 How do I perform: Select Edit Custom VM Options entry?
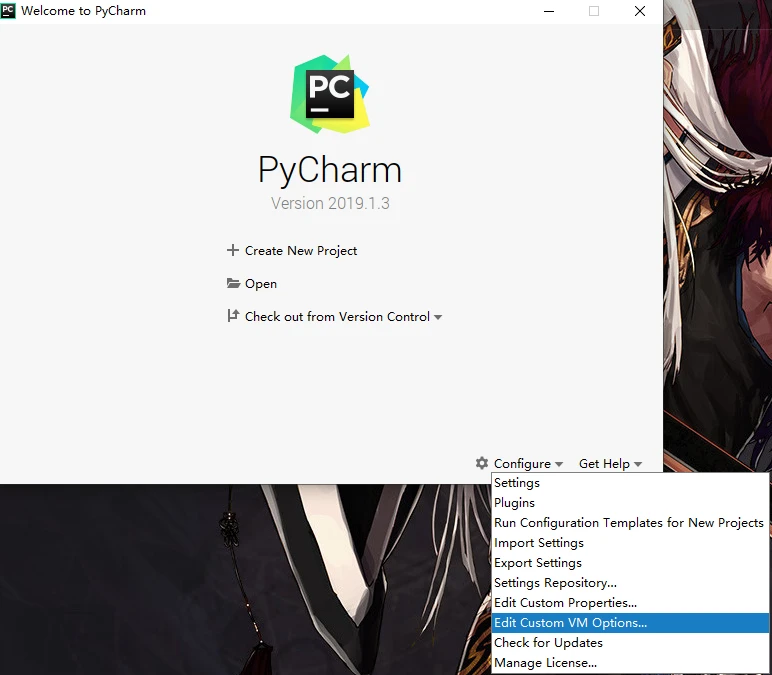pos(570,623)
